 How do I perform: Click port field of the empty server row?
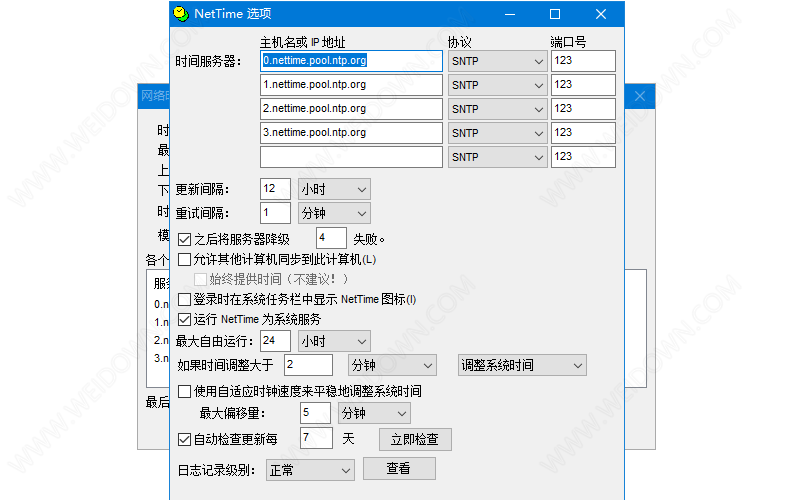583,157
